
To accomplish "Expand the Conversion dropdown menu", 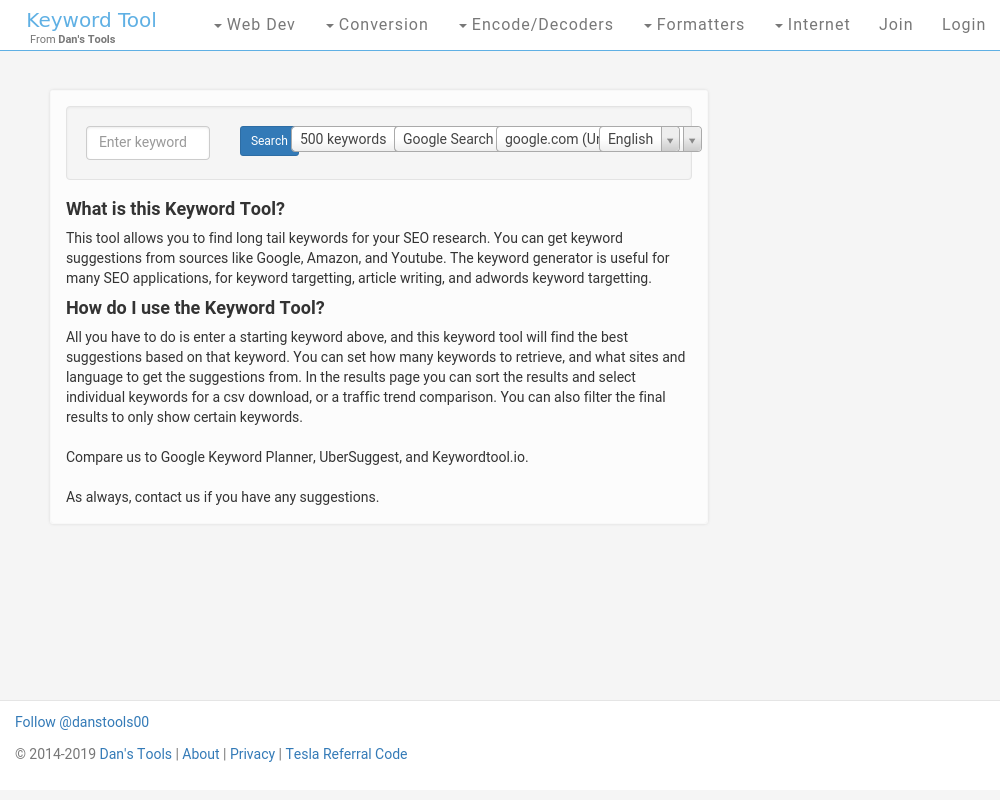I will click(x=377, y=25).
